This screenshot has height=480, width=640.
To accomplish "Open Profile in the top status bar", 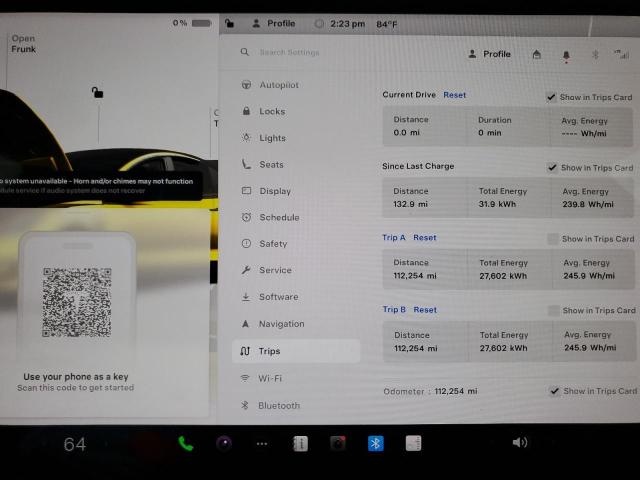I will [273, 23].
